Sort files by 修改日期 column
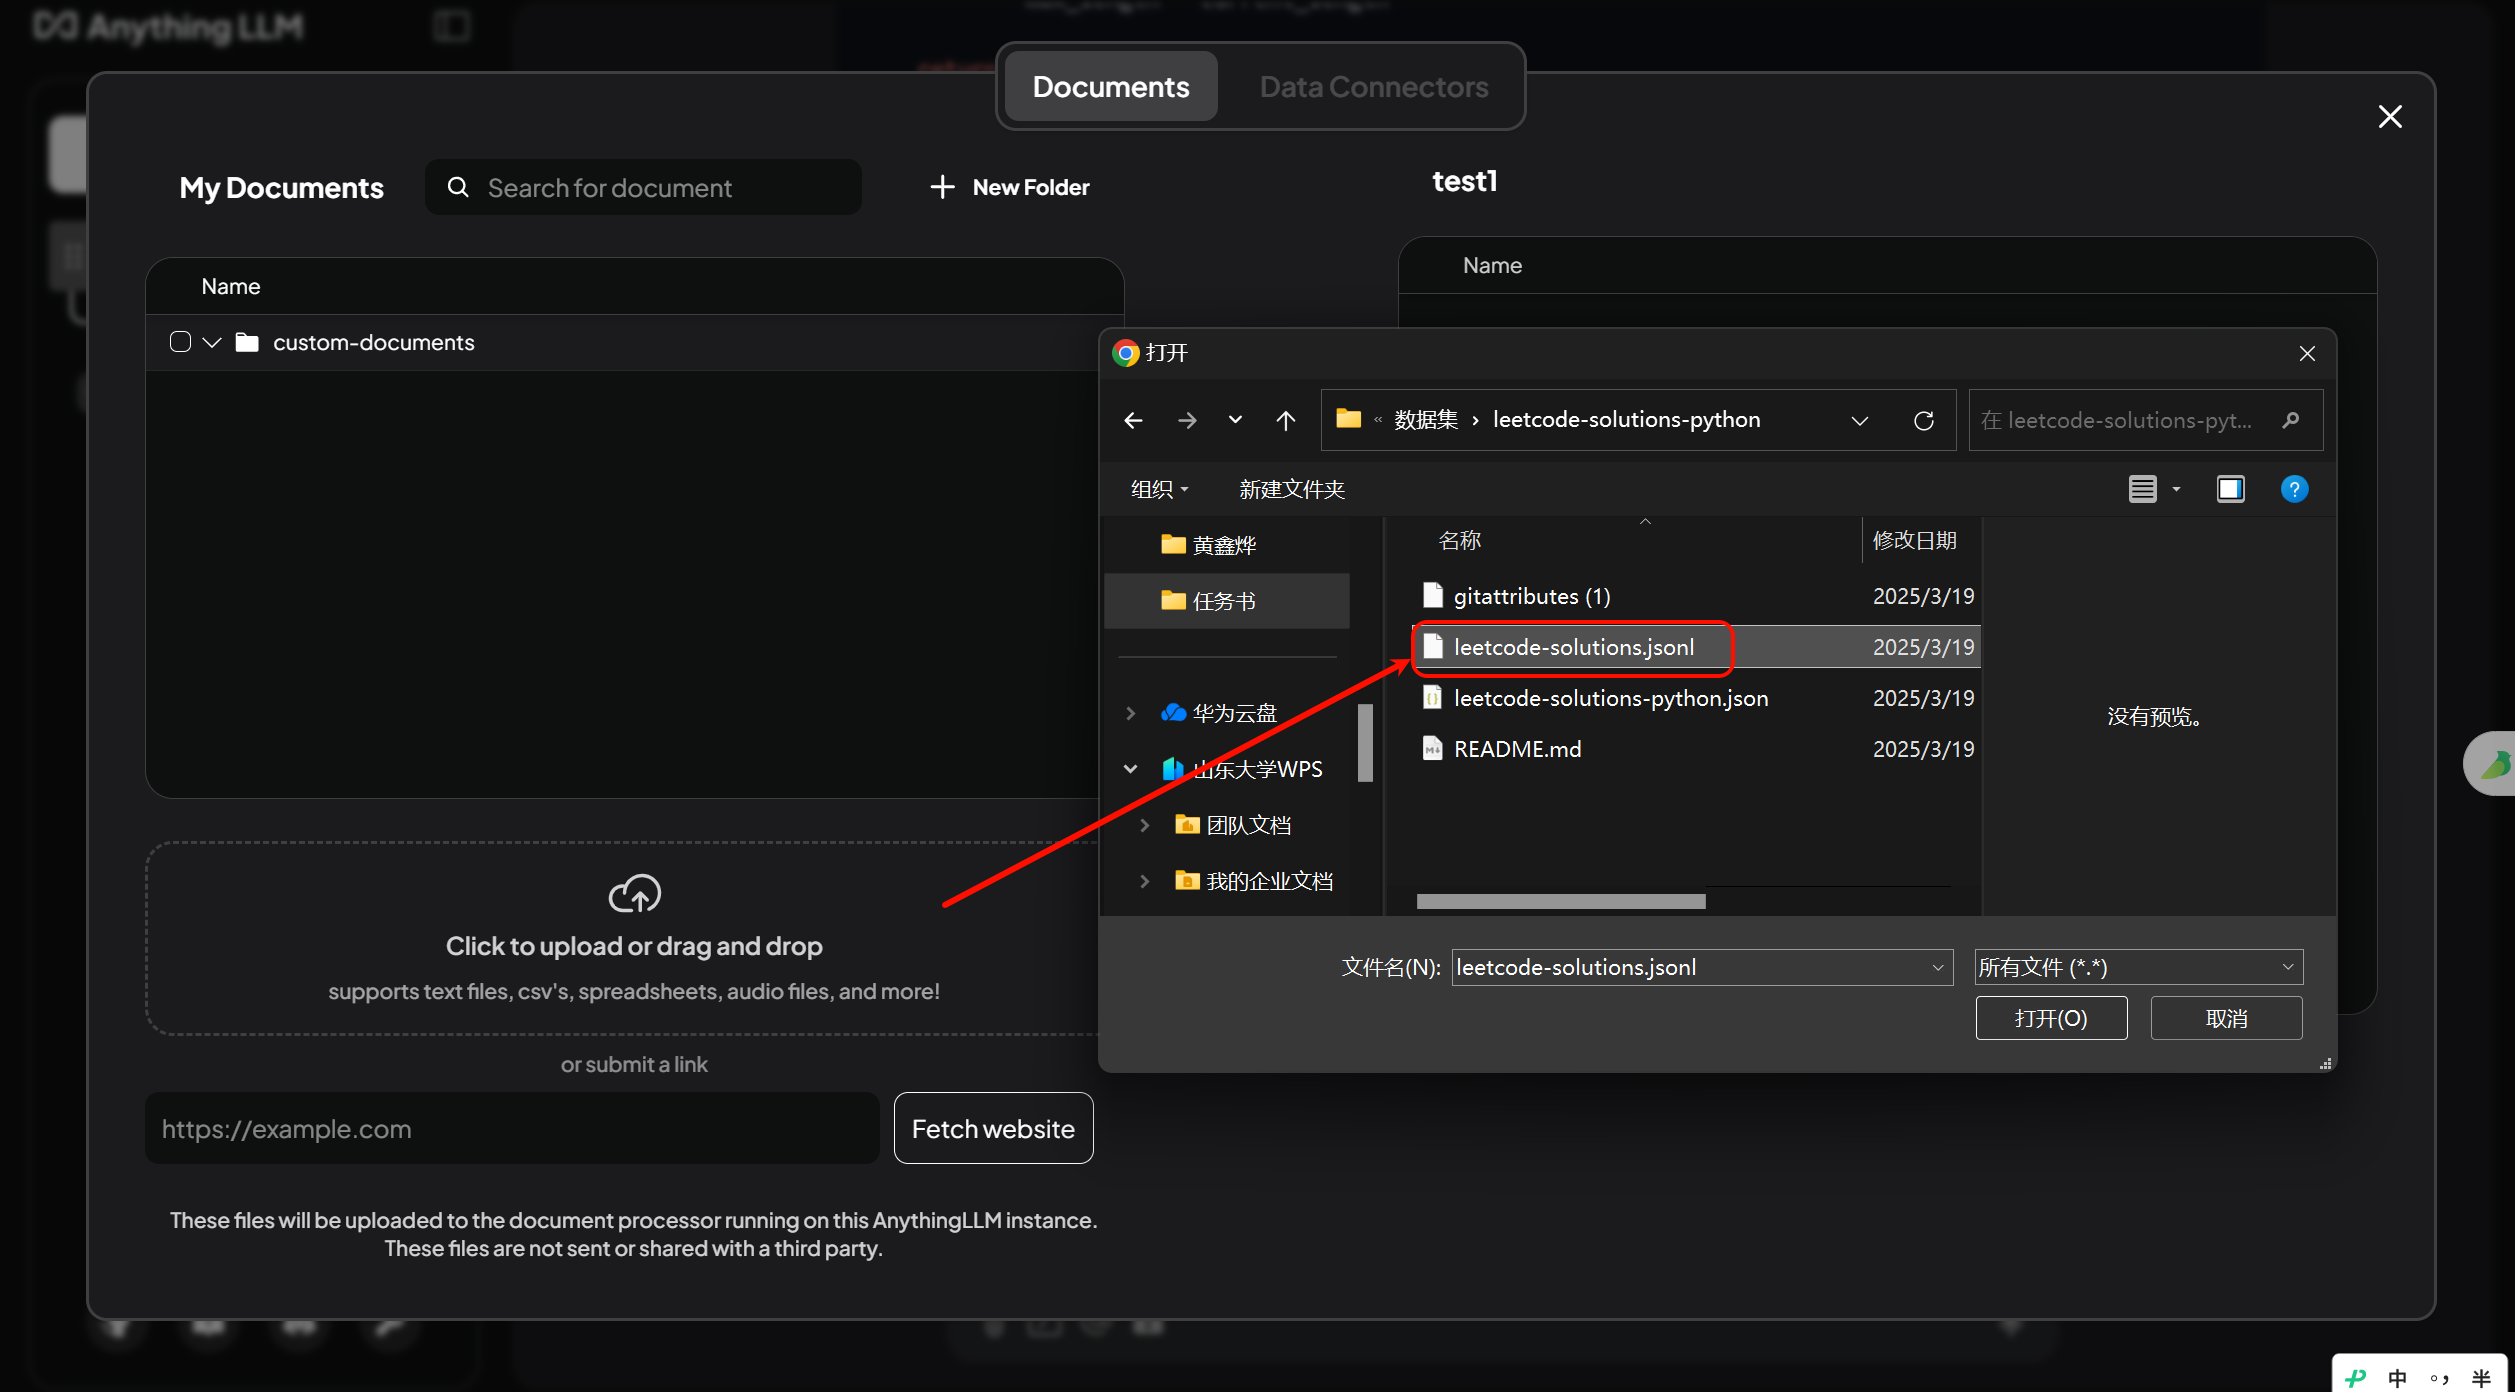 (1914, 540)
